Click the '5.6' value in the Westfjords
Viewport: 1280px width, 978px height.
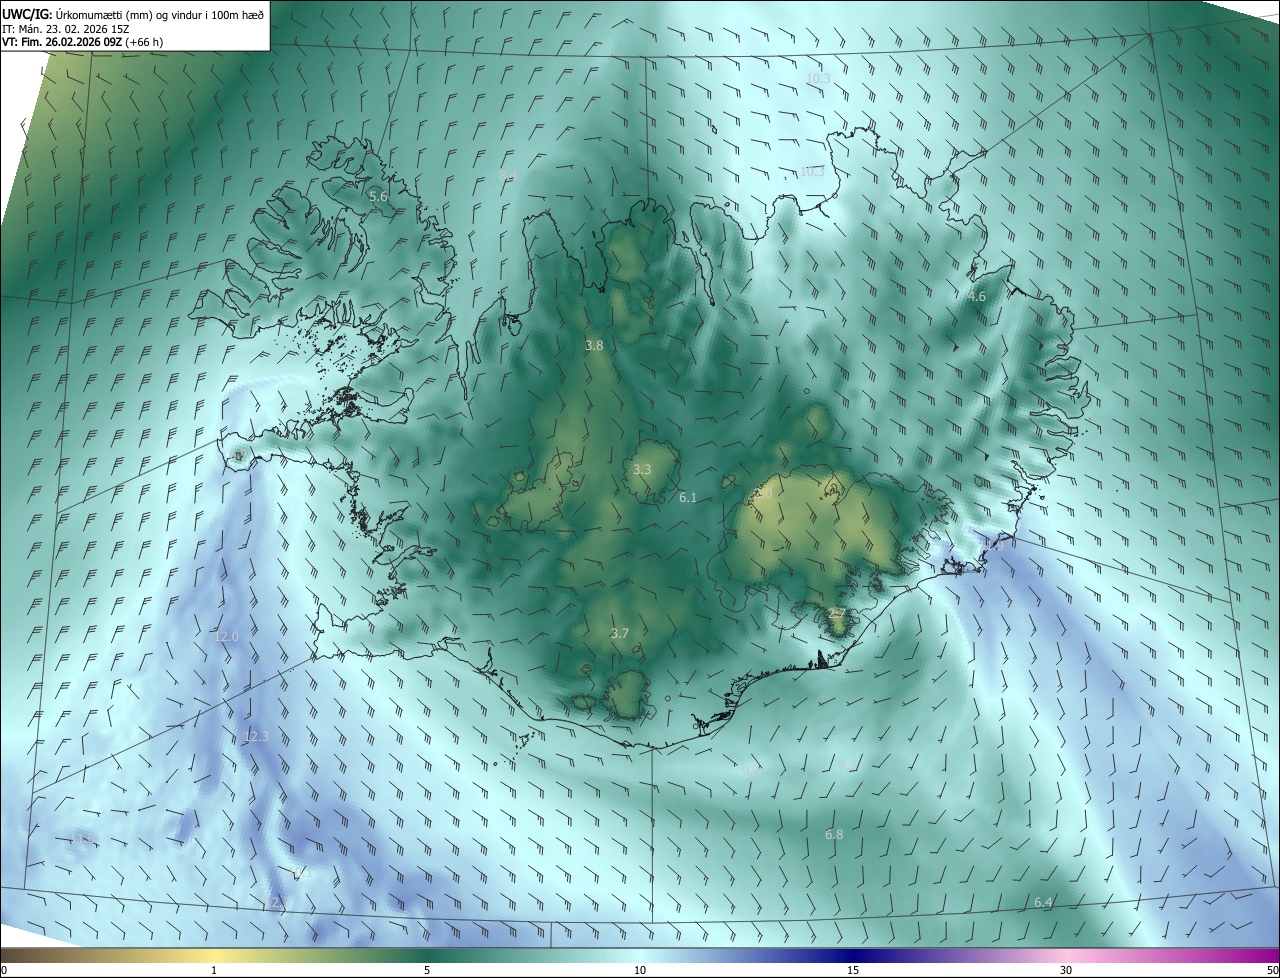[x=378, y=196]
